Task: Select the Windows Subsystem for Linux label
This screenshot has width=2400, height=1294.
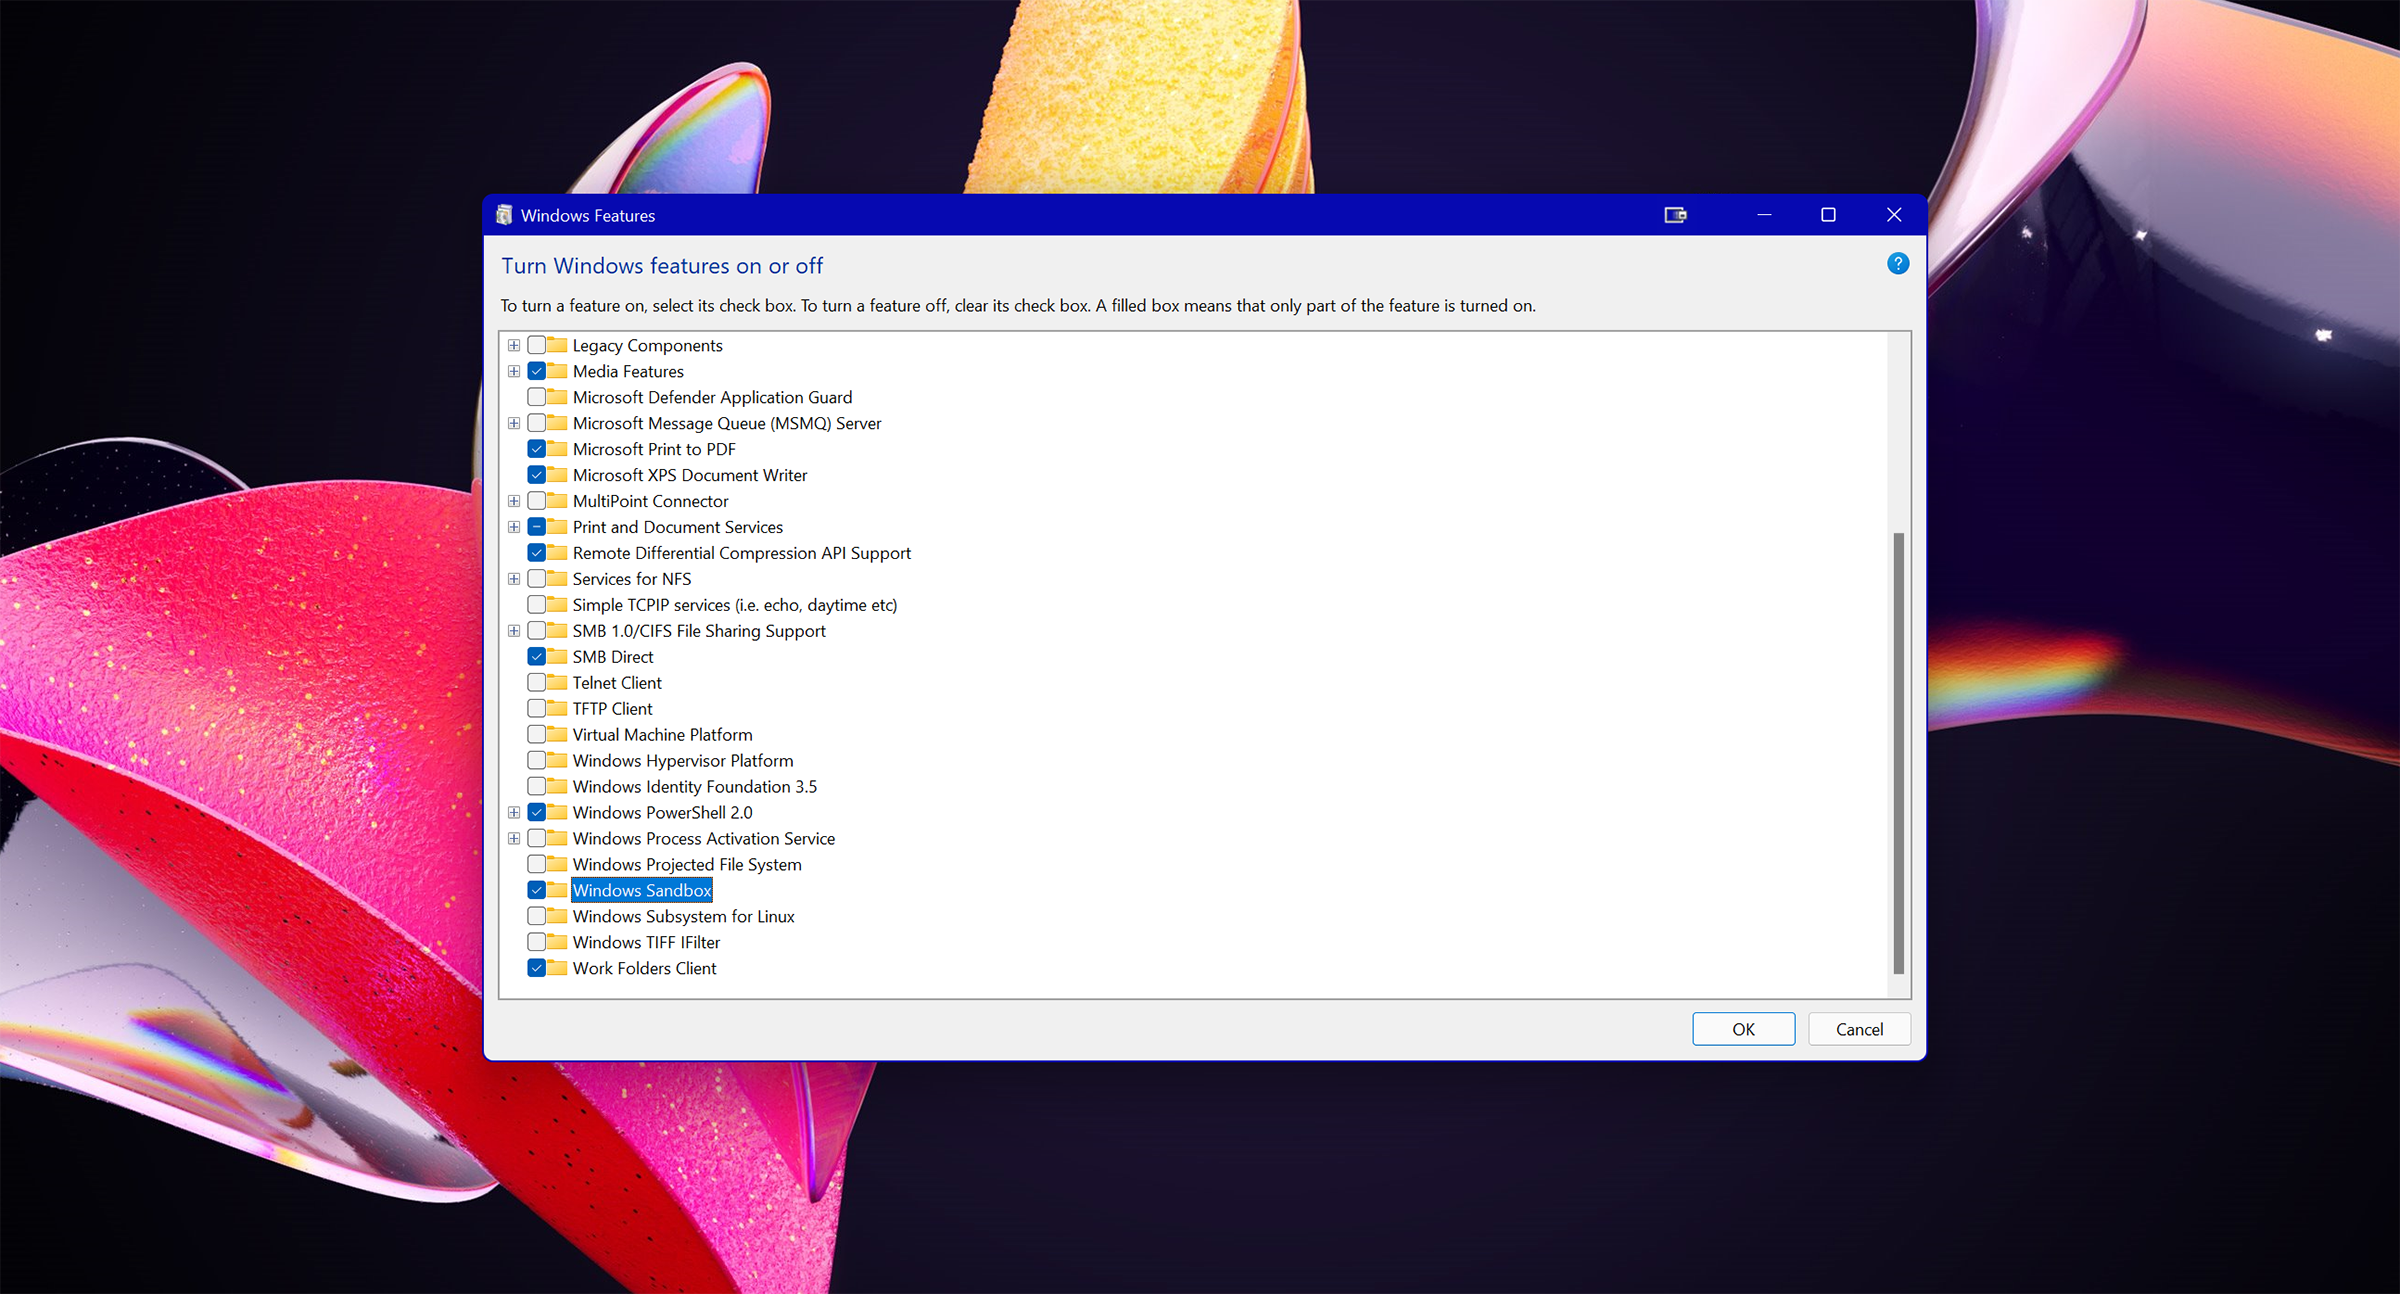Action: coord(683,916)
